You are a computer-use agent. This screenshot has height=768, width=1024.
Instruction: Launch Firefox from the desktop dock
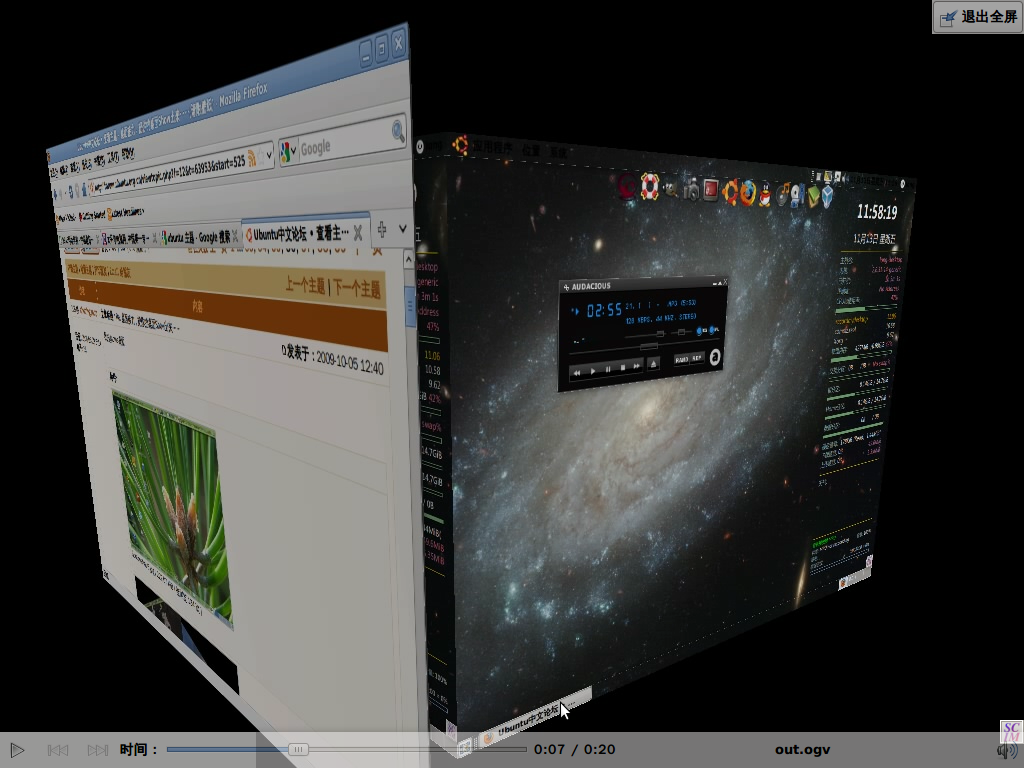[748, 193]
